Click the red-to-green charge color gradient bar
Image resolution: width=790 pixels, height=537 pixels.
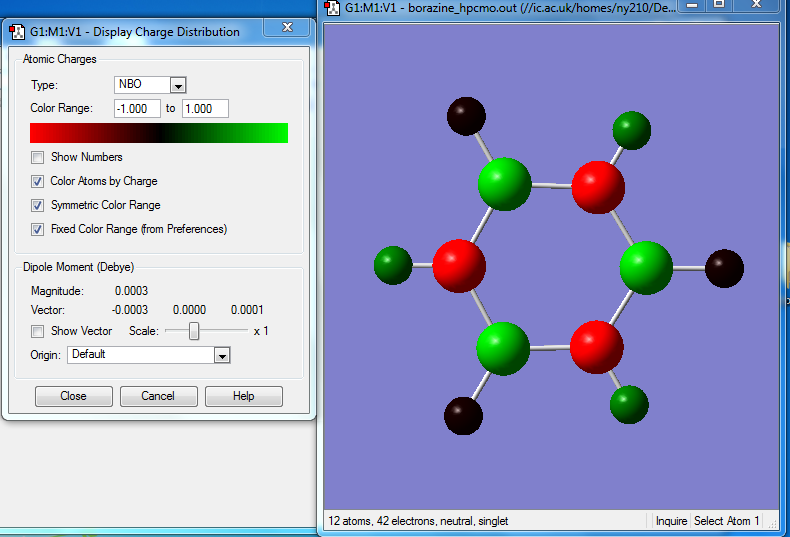point(159,133)
